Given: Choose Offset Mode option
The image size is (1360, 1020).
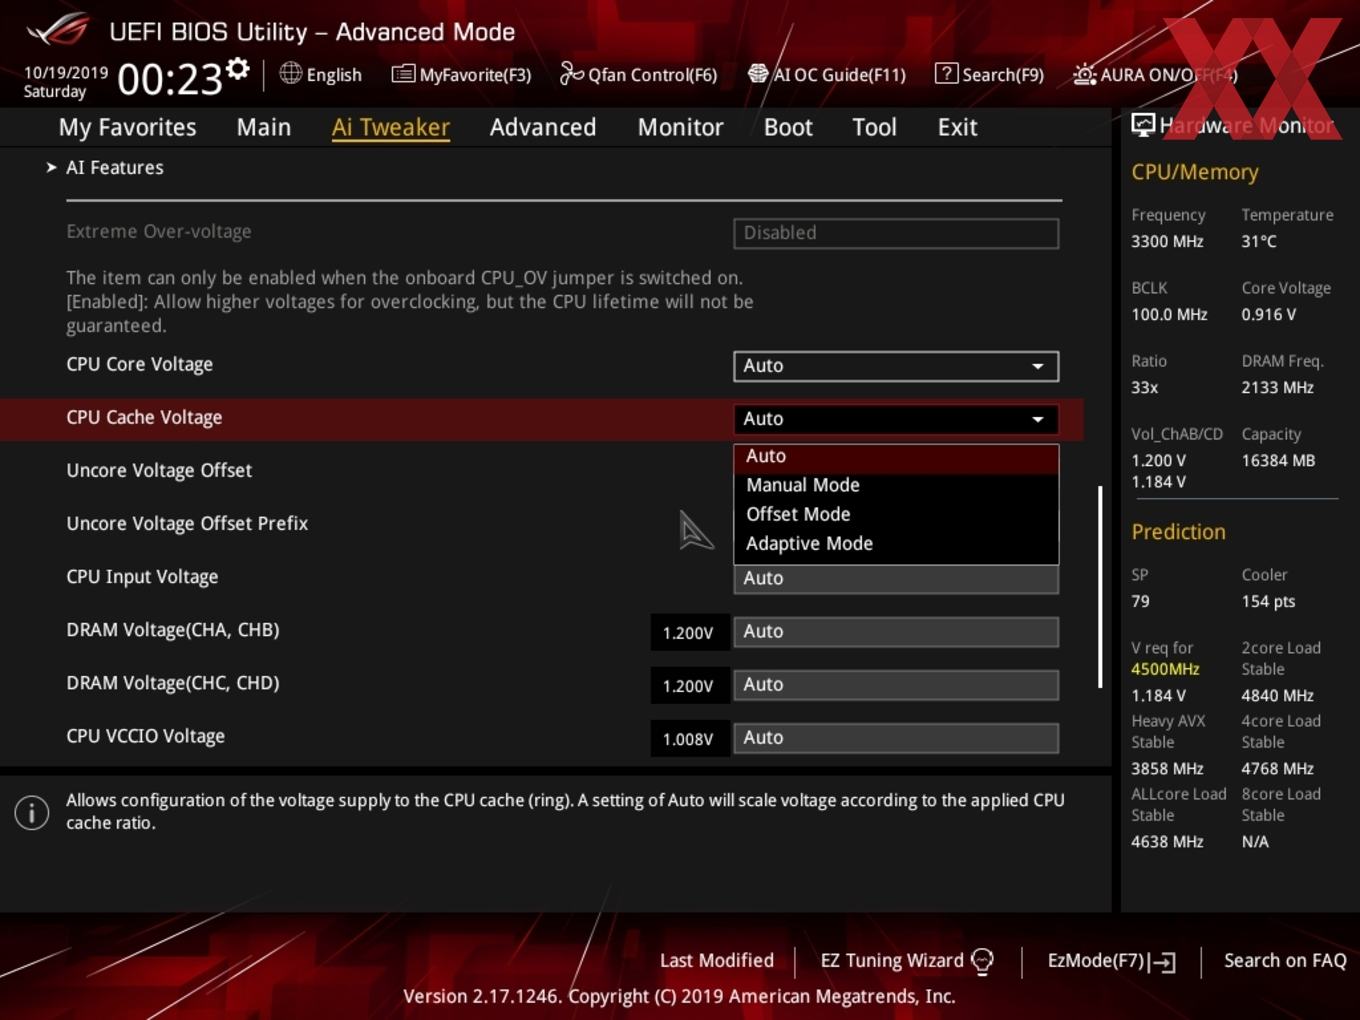Looking at the screenshot, I should (x=896, y=514).
